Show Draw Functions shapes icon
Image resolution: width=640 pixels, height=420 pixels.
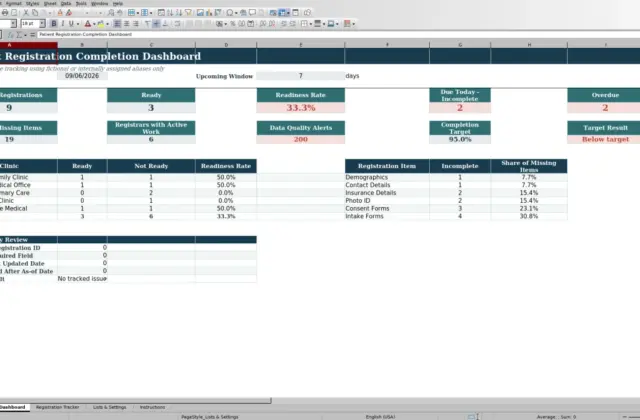pos(307,13)
